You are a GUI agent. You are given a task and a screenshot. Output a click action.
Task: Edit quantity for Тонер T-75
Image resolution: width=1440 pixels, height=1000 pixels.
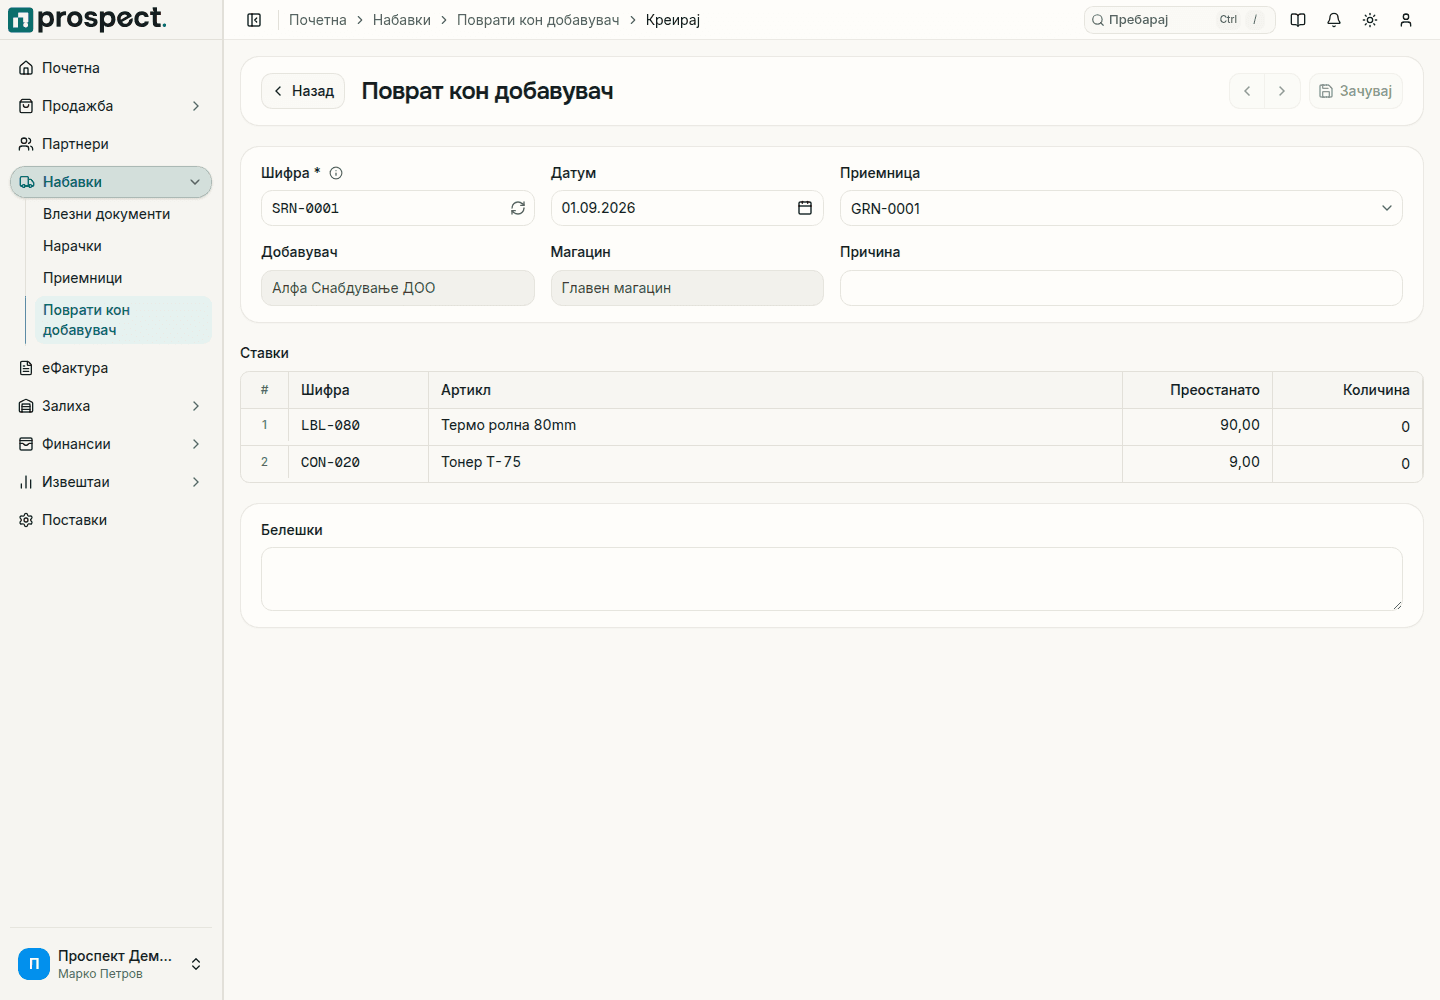1348,464
